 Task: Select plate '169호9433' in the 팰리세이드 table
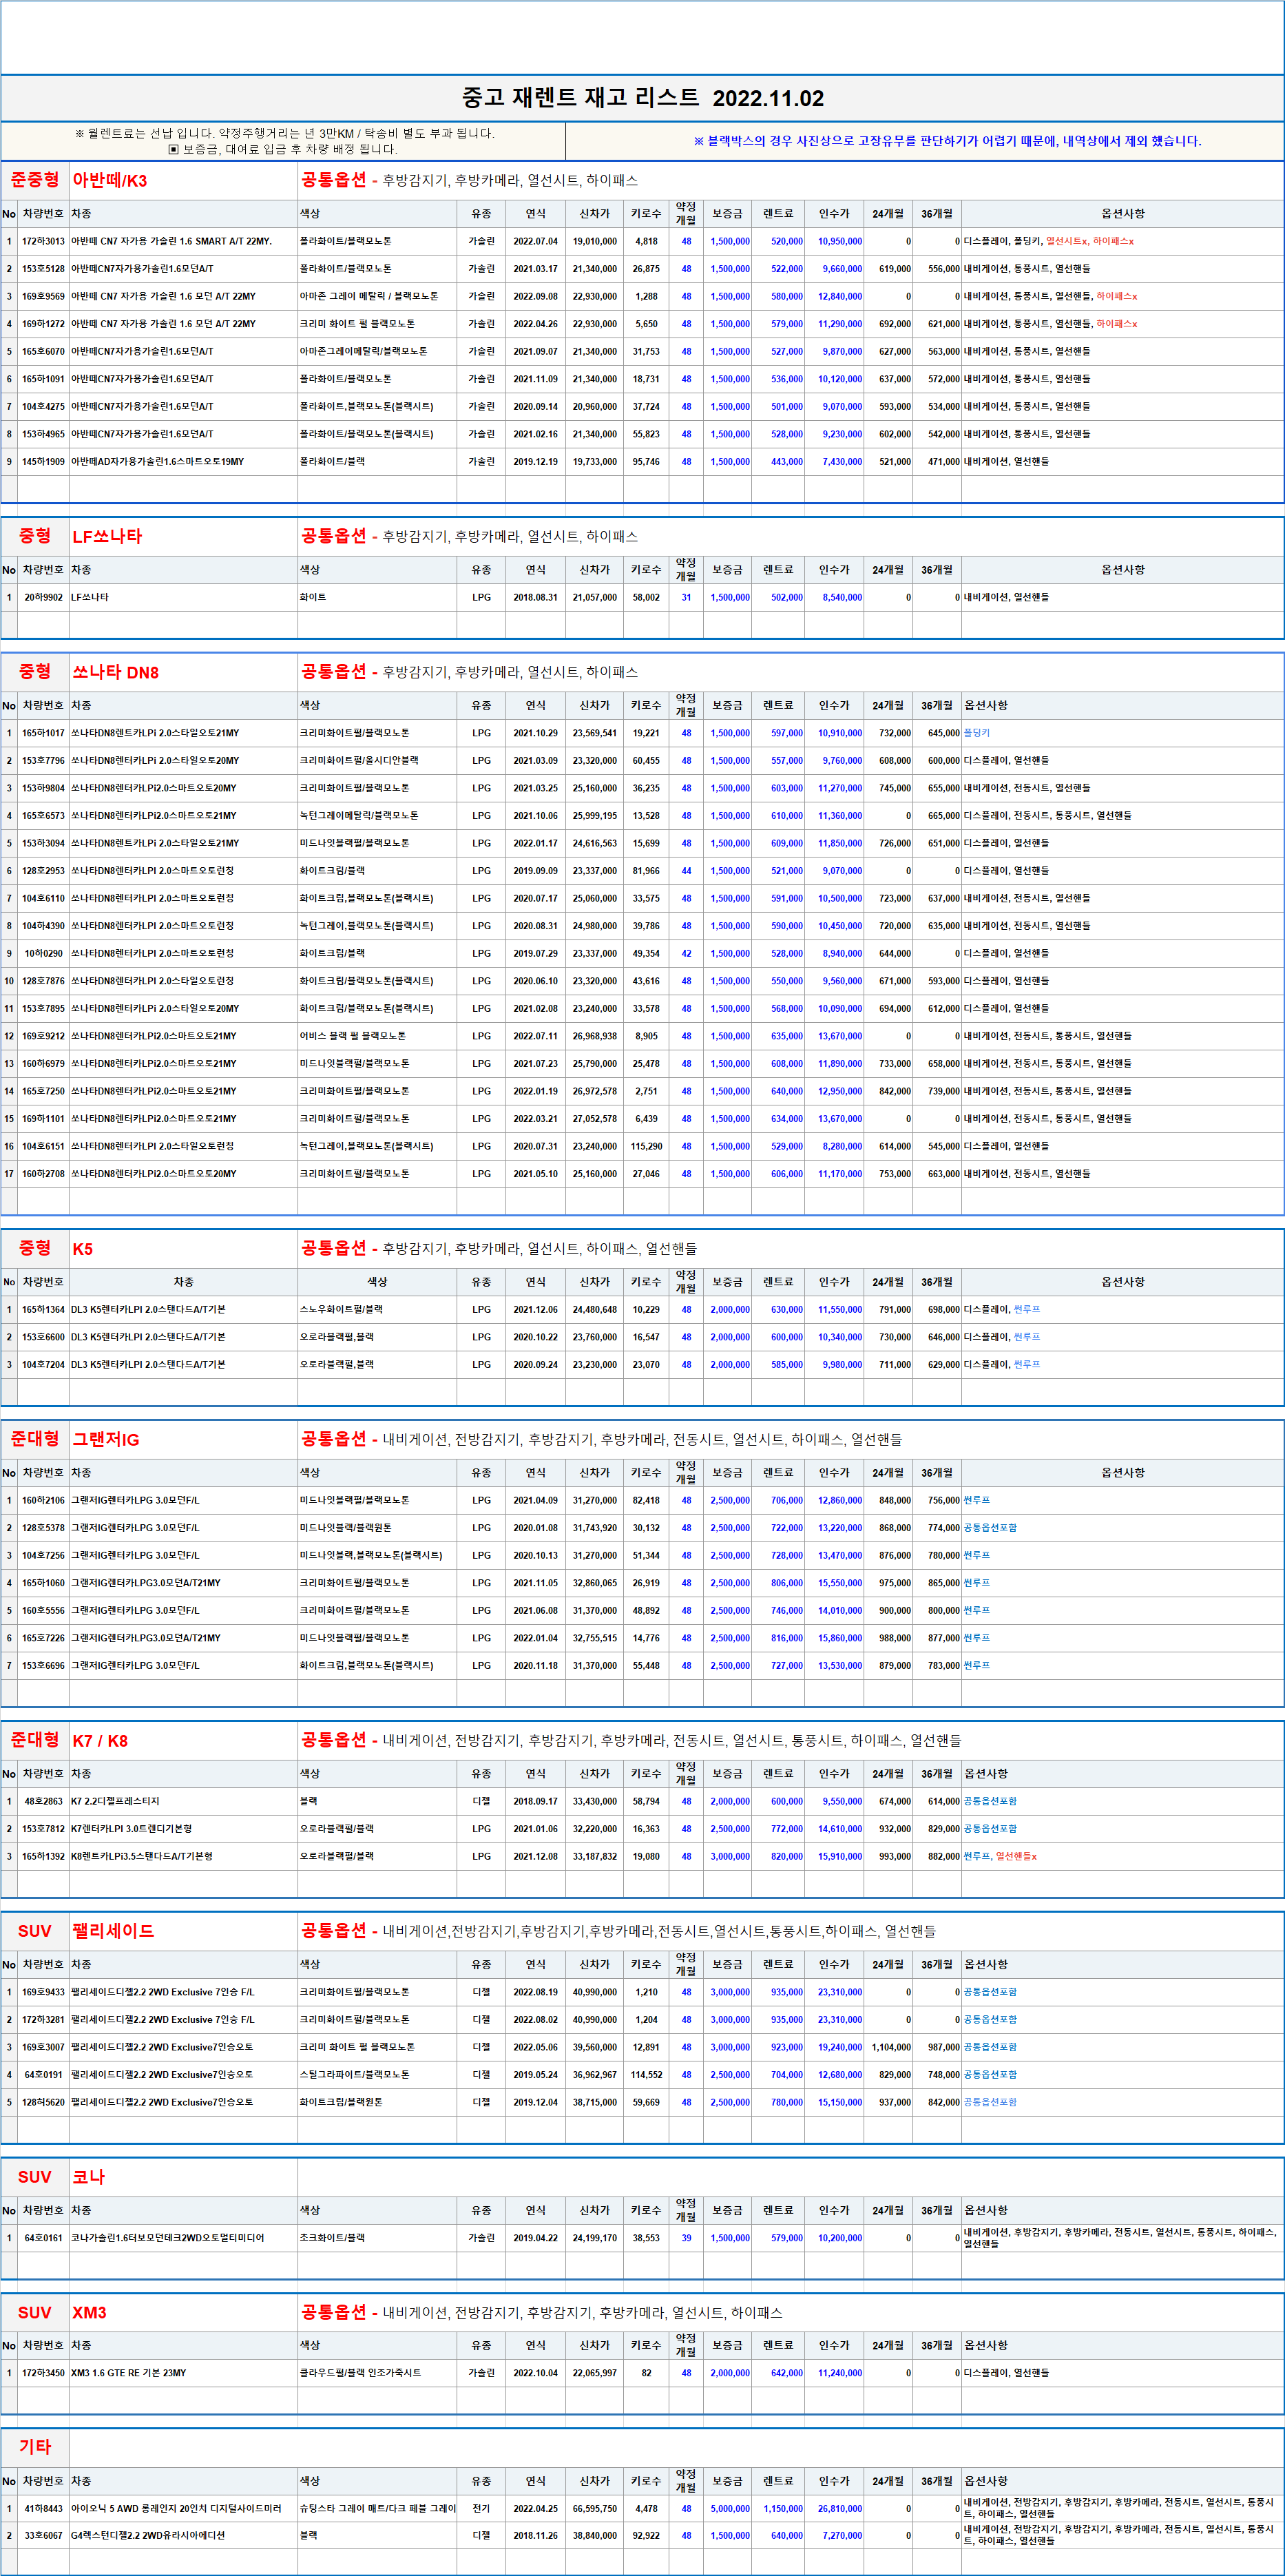point(43,1993)
